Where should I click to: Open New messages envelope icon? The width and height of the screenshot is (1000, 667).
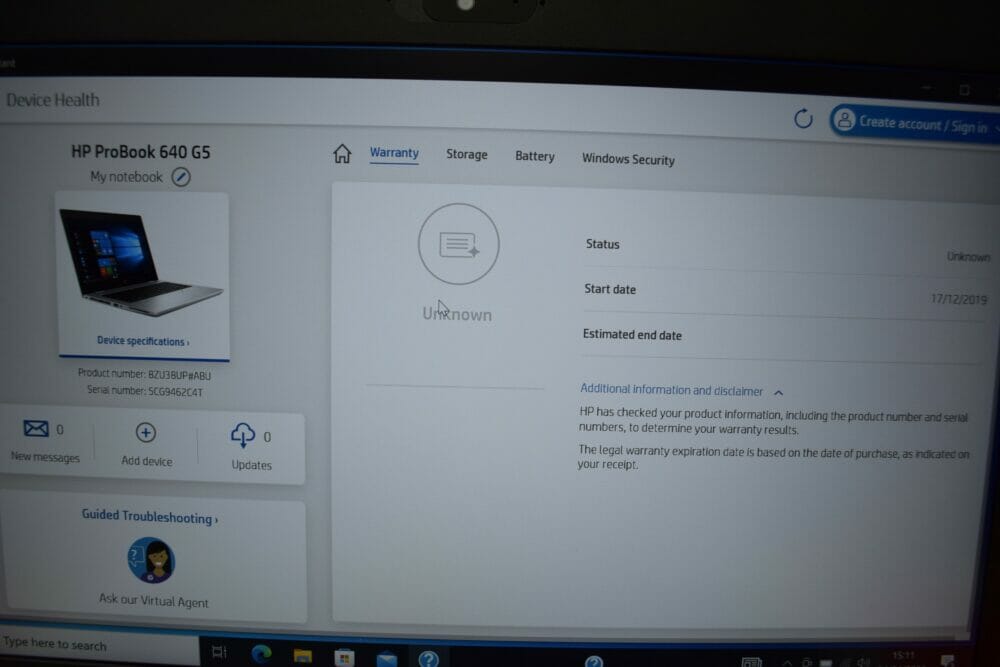point(36,428)
